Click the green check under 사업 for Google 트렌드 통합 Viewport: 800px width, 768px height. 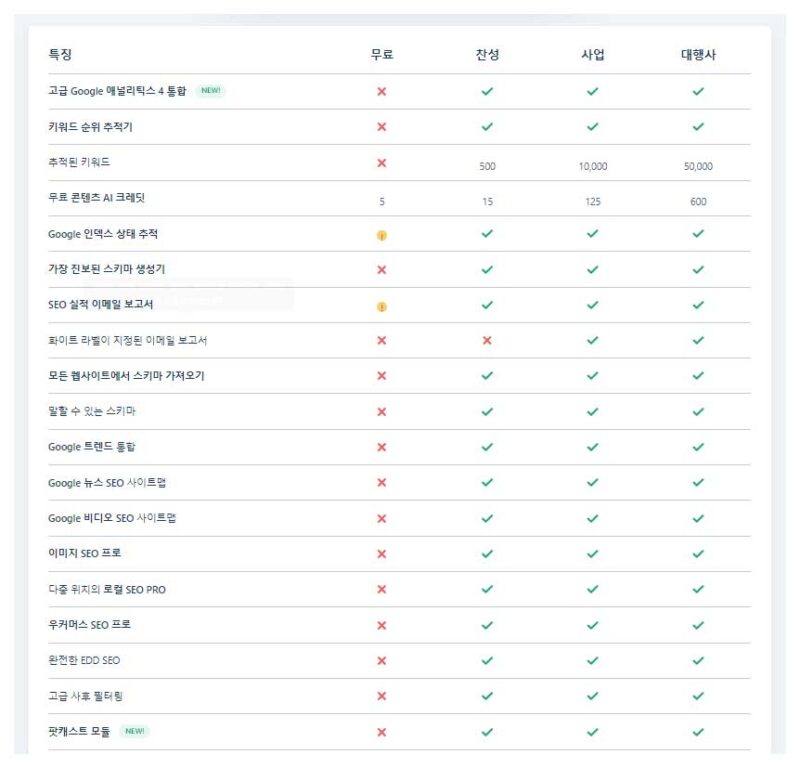tap(592, 447)
